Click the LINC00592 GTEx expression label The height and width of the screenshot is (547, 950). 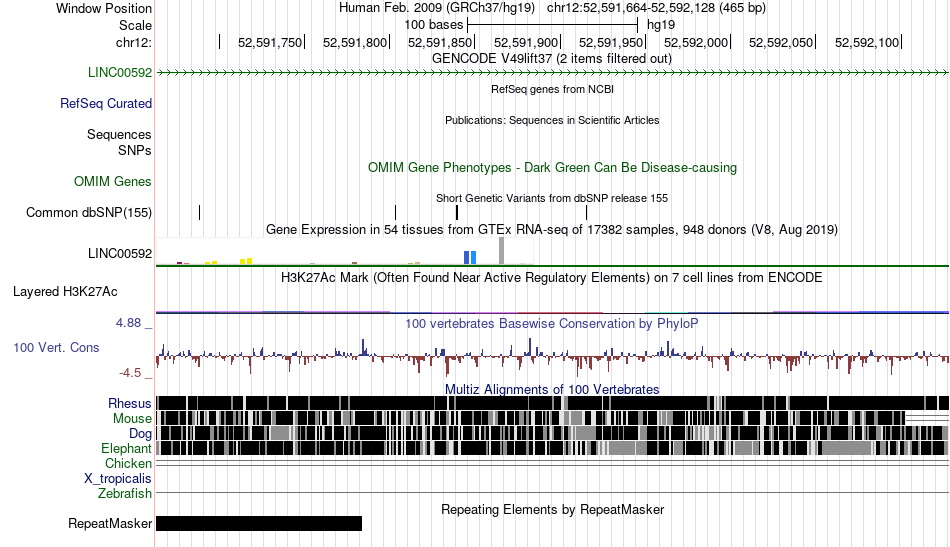coord(120,254)
